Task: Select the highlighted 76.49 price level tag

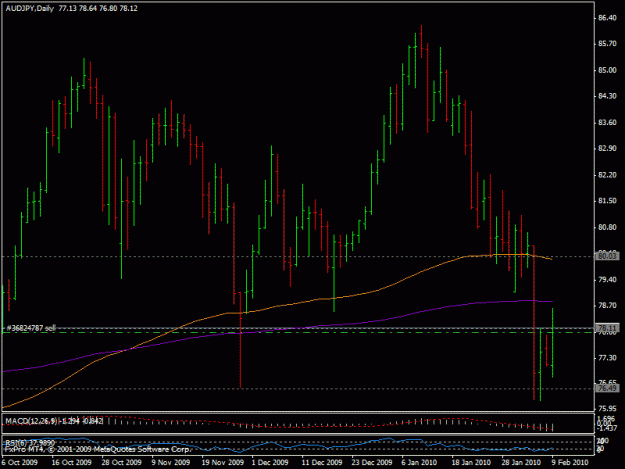Action: click(607, 388)
